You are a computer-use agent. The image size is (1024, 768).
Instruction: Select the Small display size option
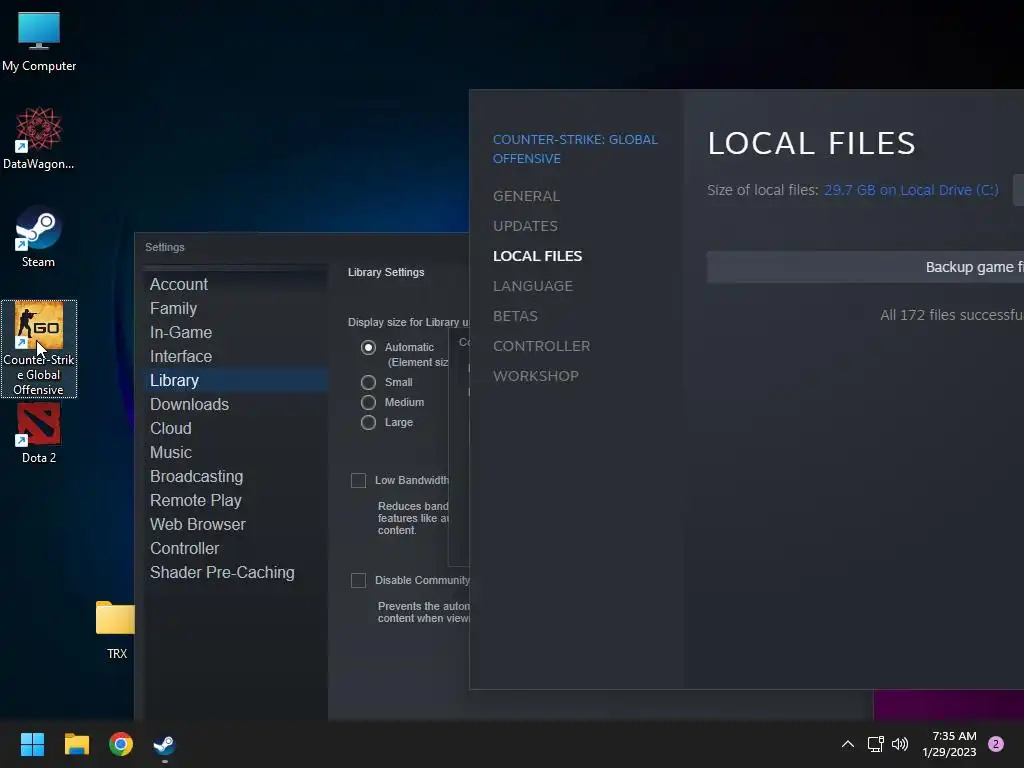(368, 382)
